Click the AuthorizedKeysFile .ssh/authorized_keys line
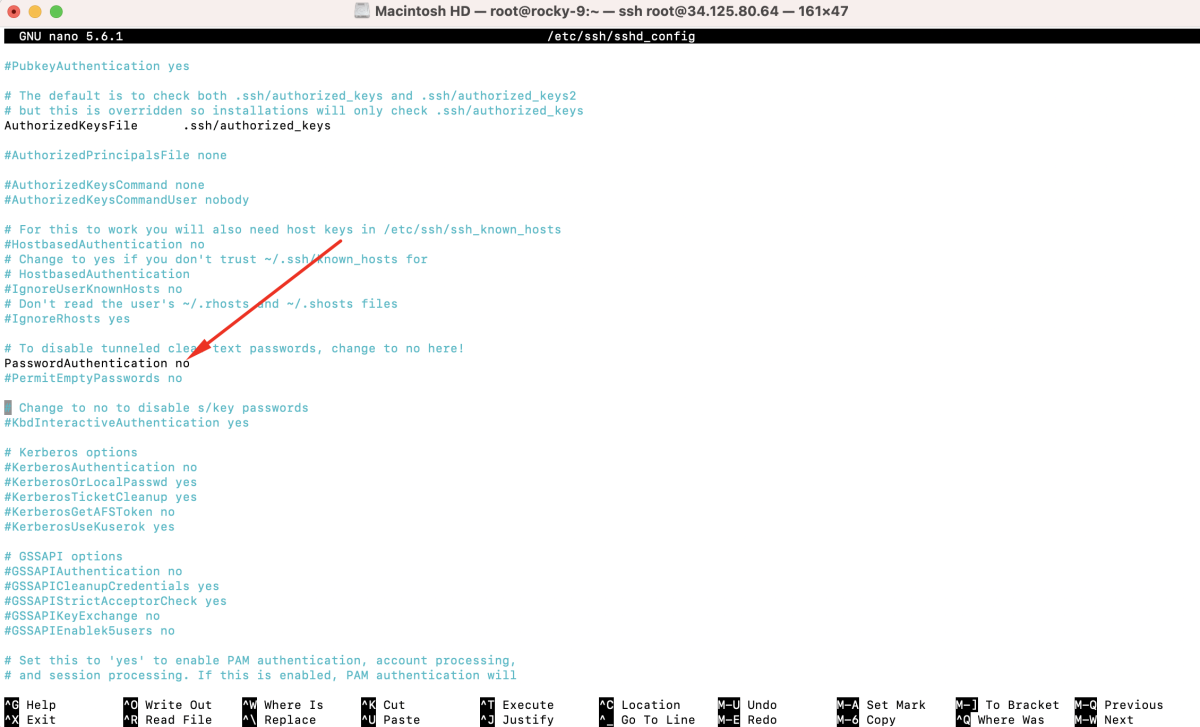Viewport: 1200px width, 727px height. [167, 126]
